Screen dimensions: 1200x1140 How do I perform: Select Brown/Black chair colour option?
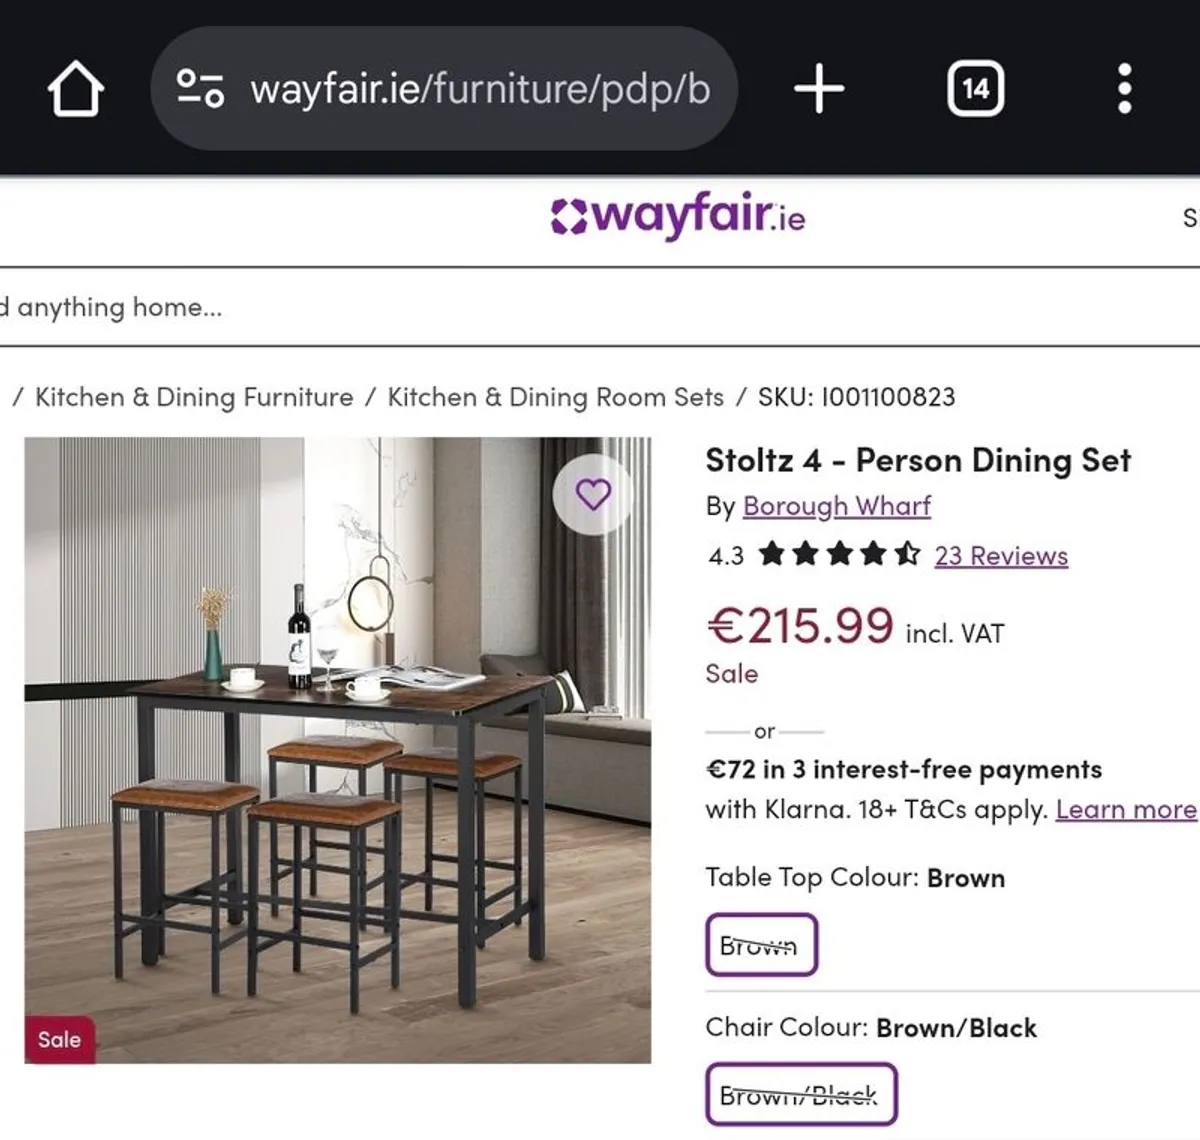tap(800, 1095)
